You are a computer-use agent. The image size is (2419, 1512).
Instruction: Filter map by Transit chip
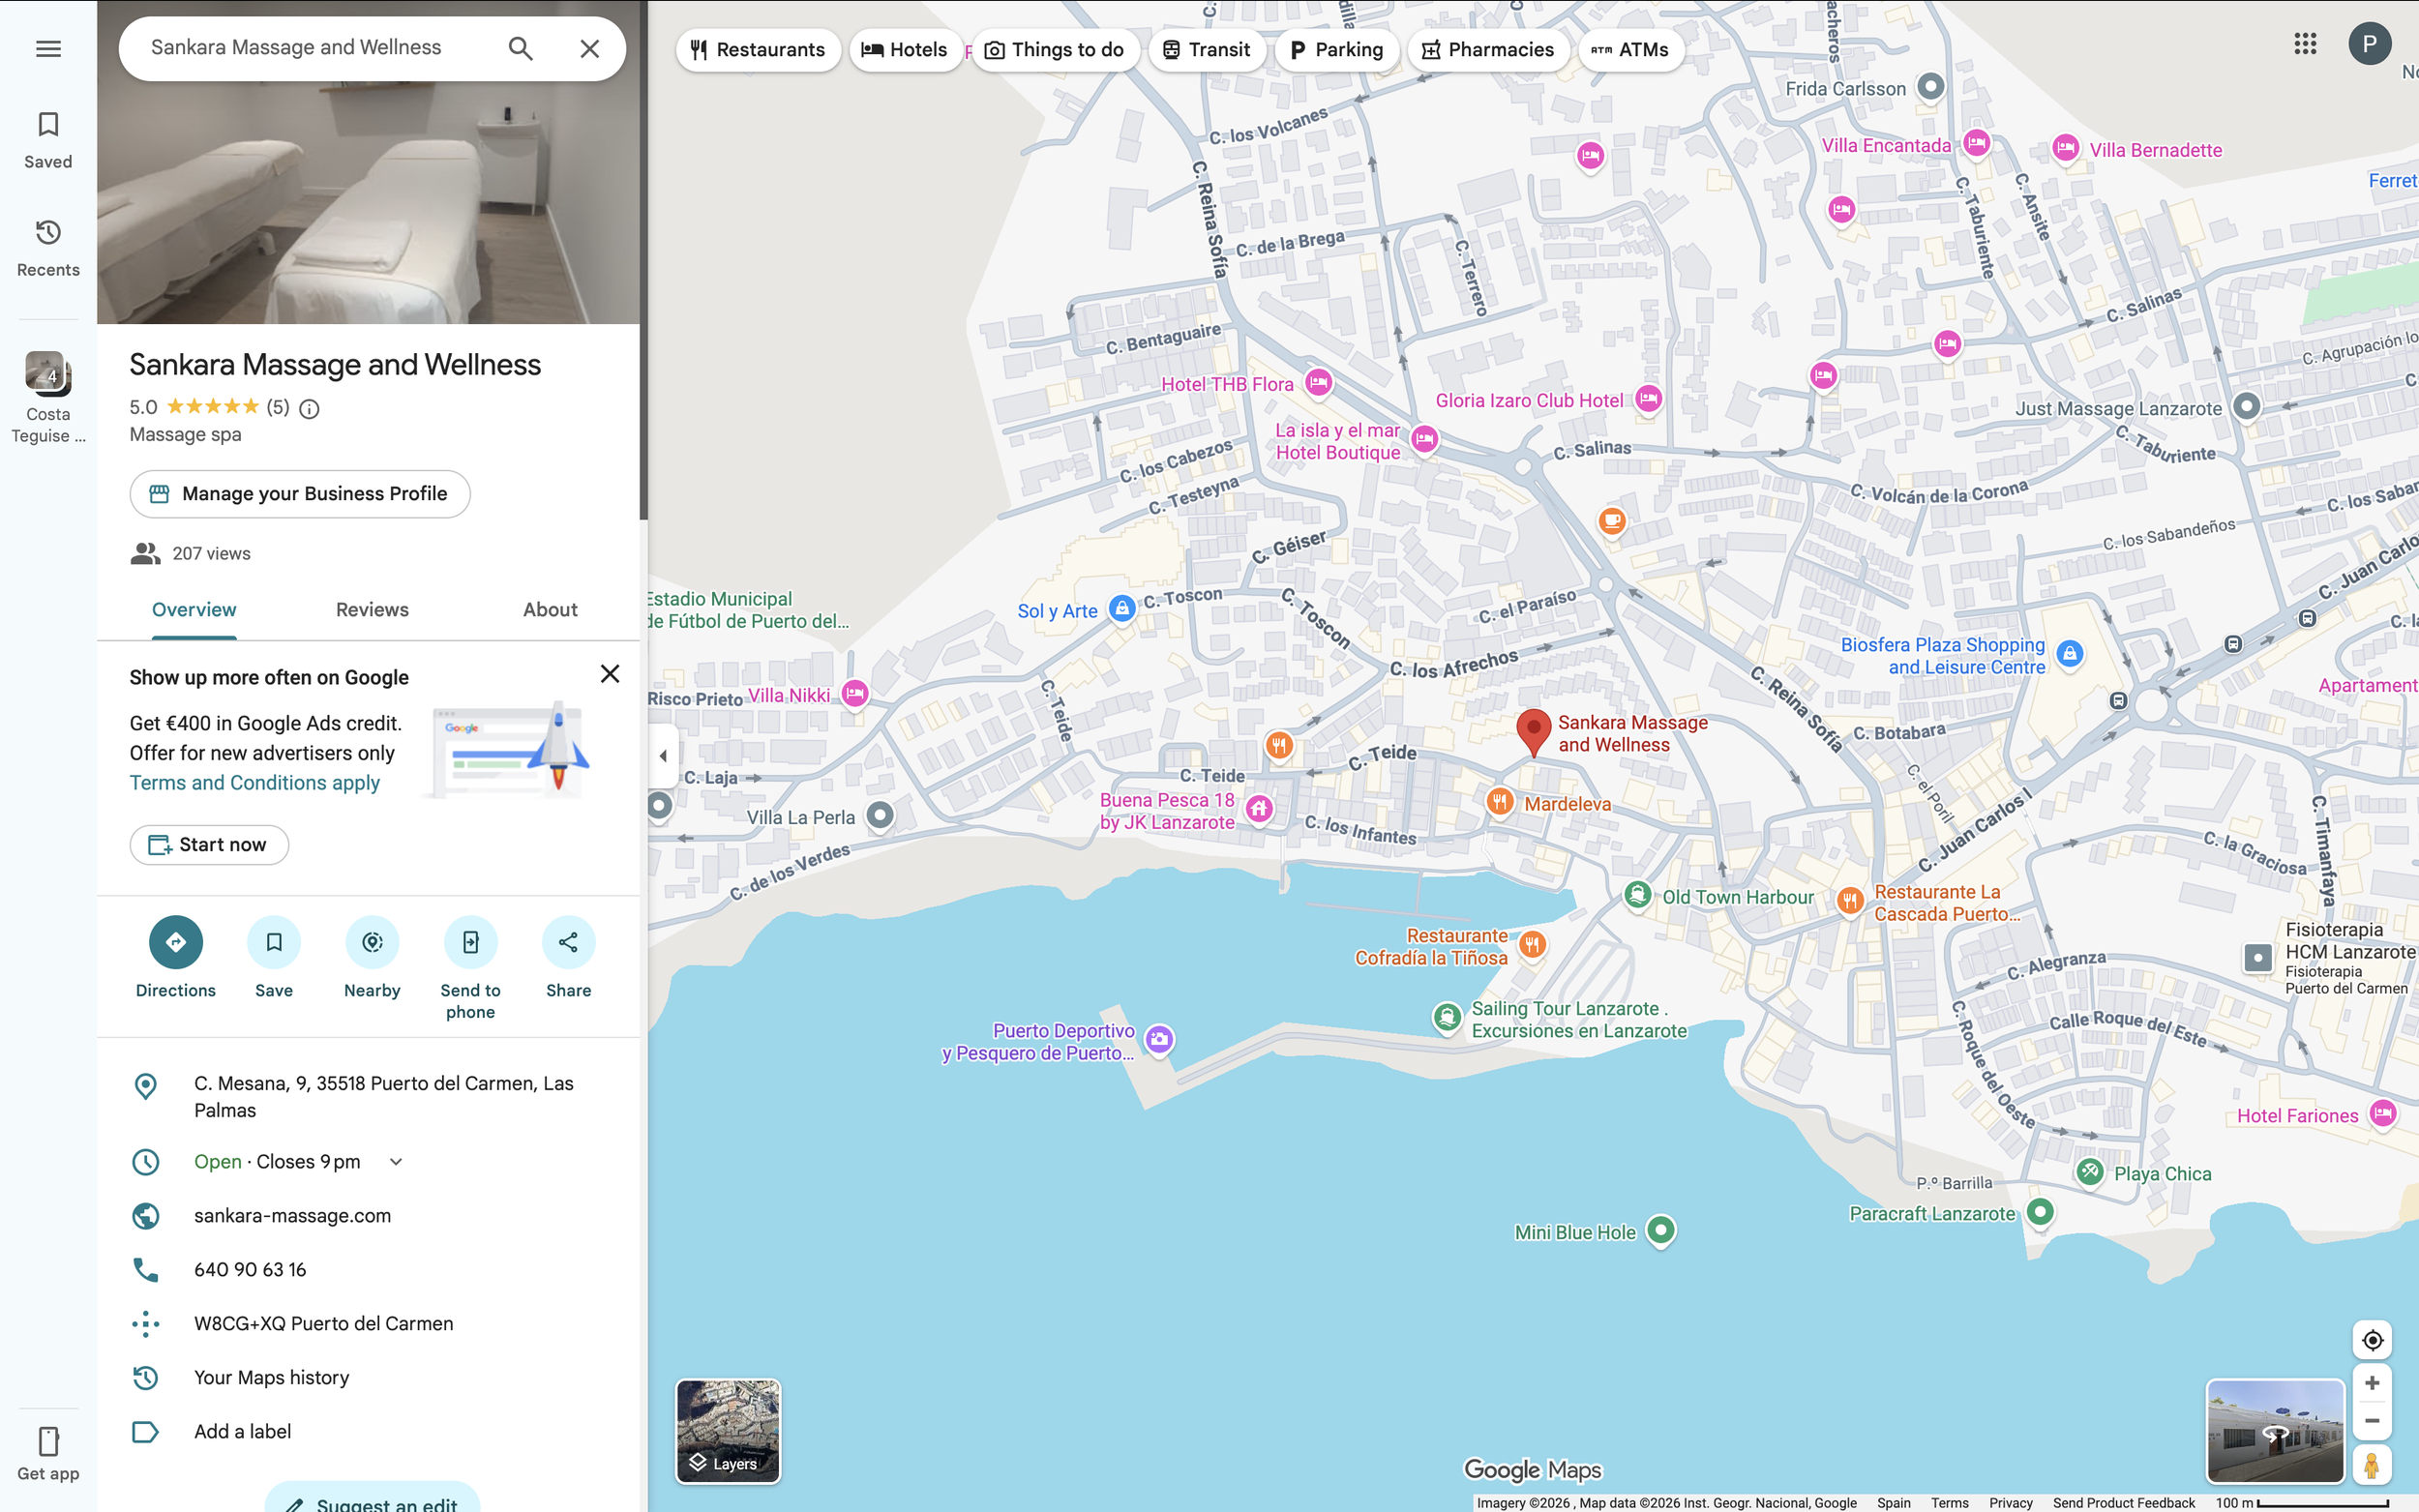[x=1207, y=50]
